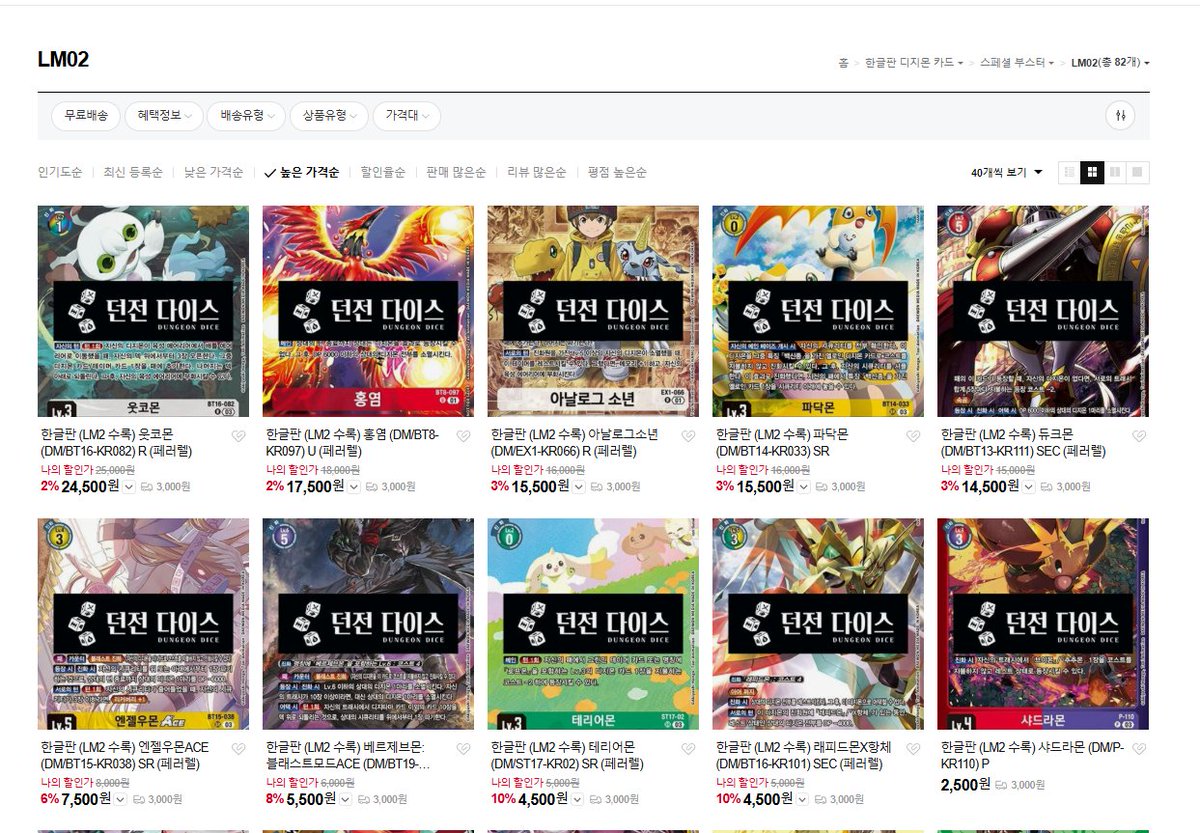This screenshot has width=1200, height=833.
Task: Open the 40개씩 보기 items-per-page dropdown
Action: point(1007,172)
